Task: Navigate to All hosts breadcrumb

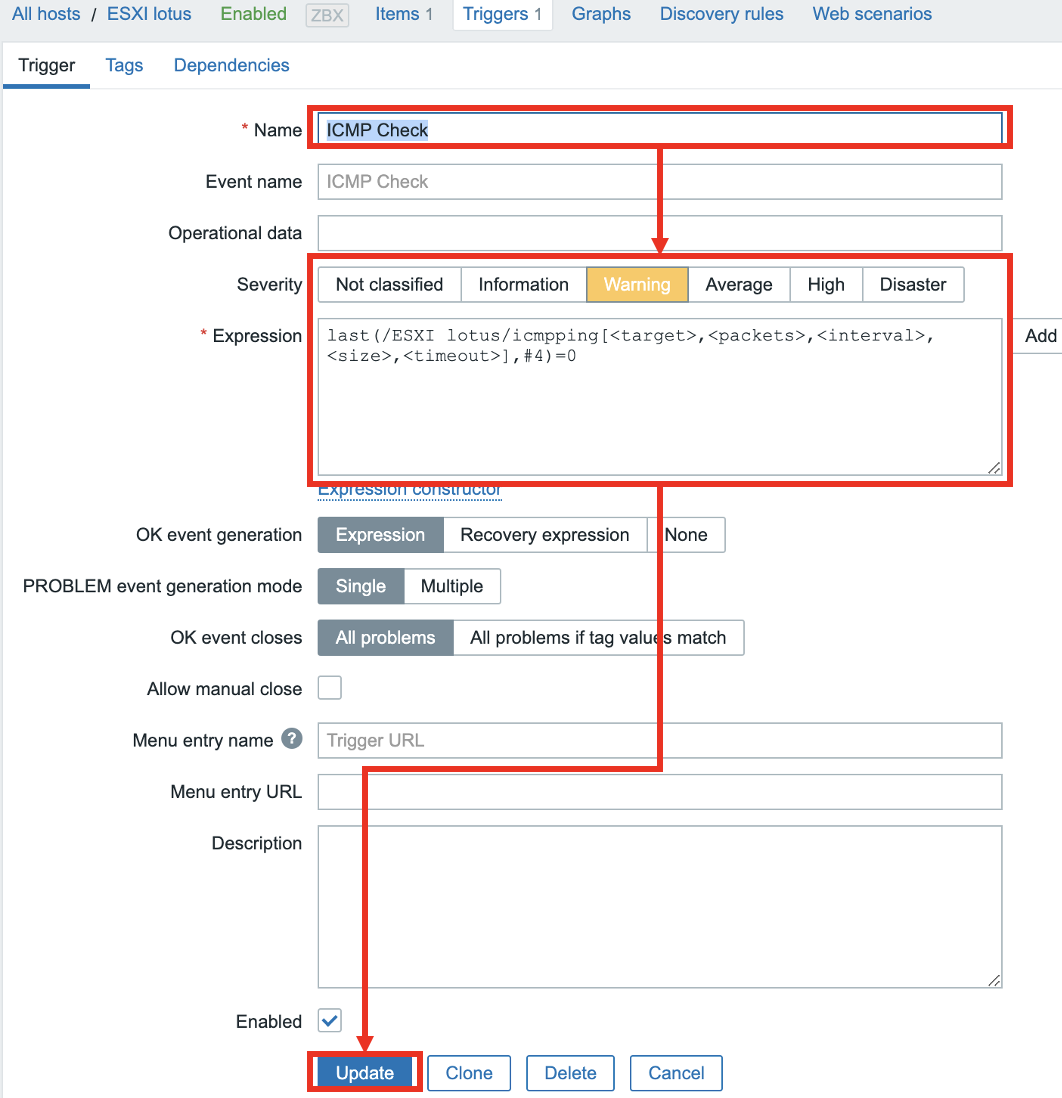Action: click(46, 14)
